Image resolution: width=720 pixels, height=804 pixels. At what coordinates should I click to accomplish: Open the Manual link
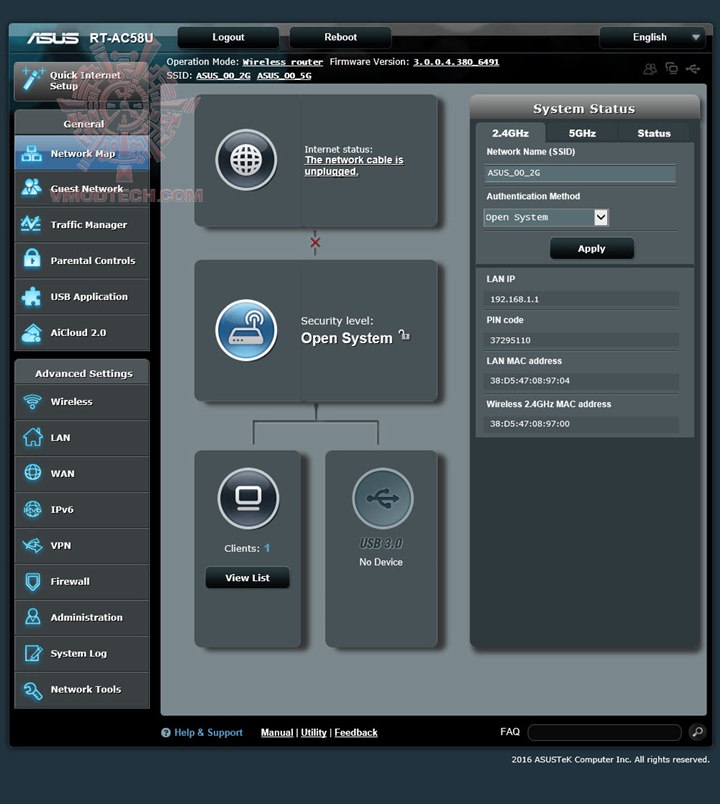pos(277,733)
